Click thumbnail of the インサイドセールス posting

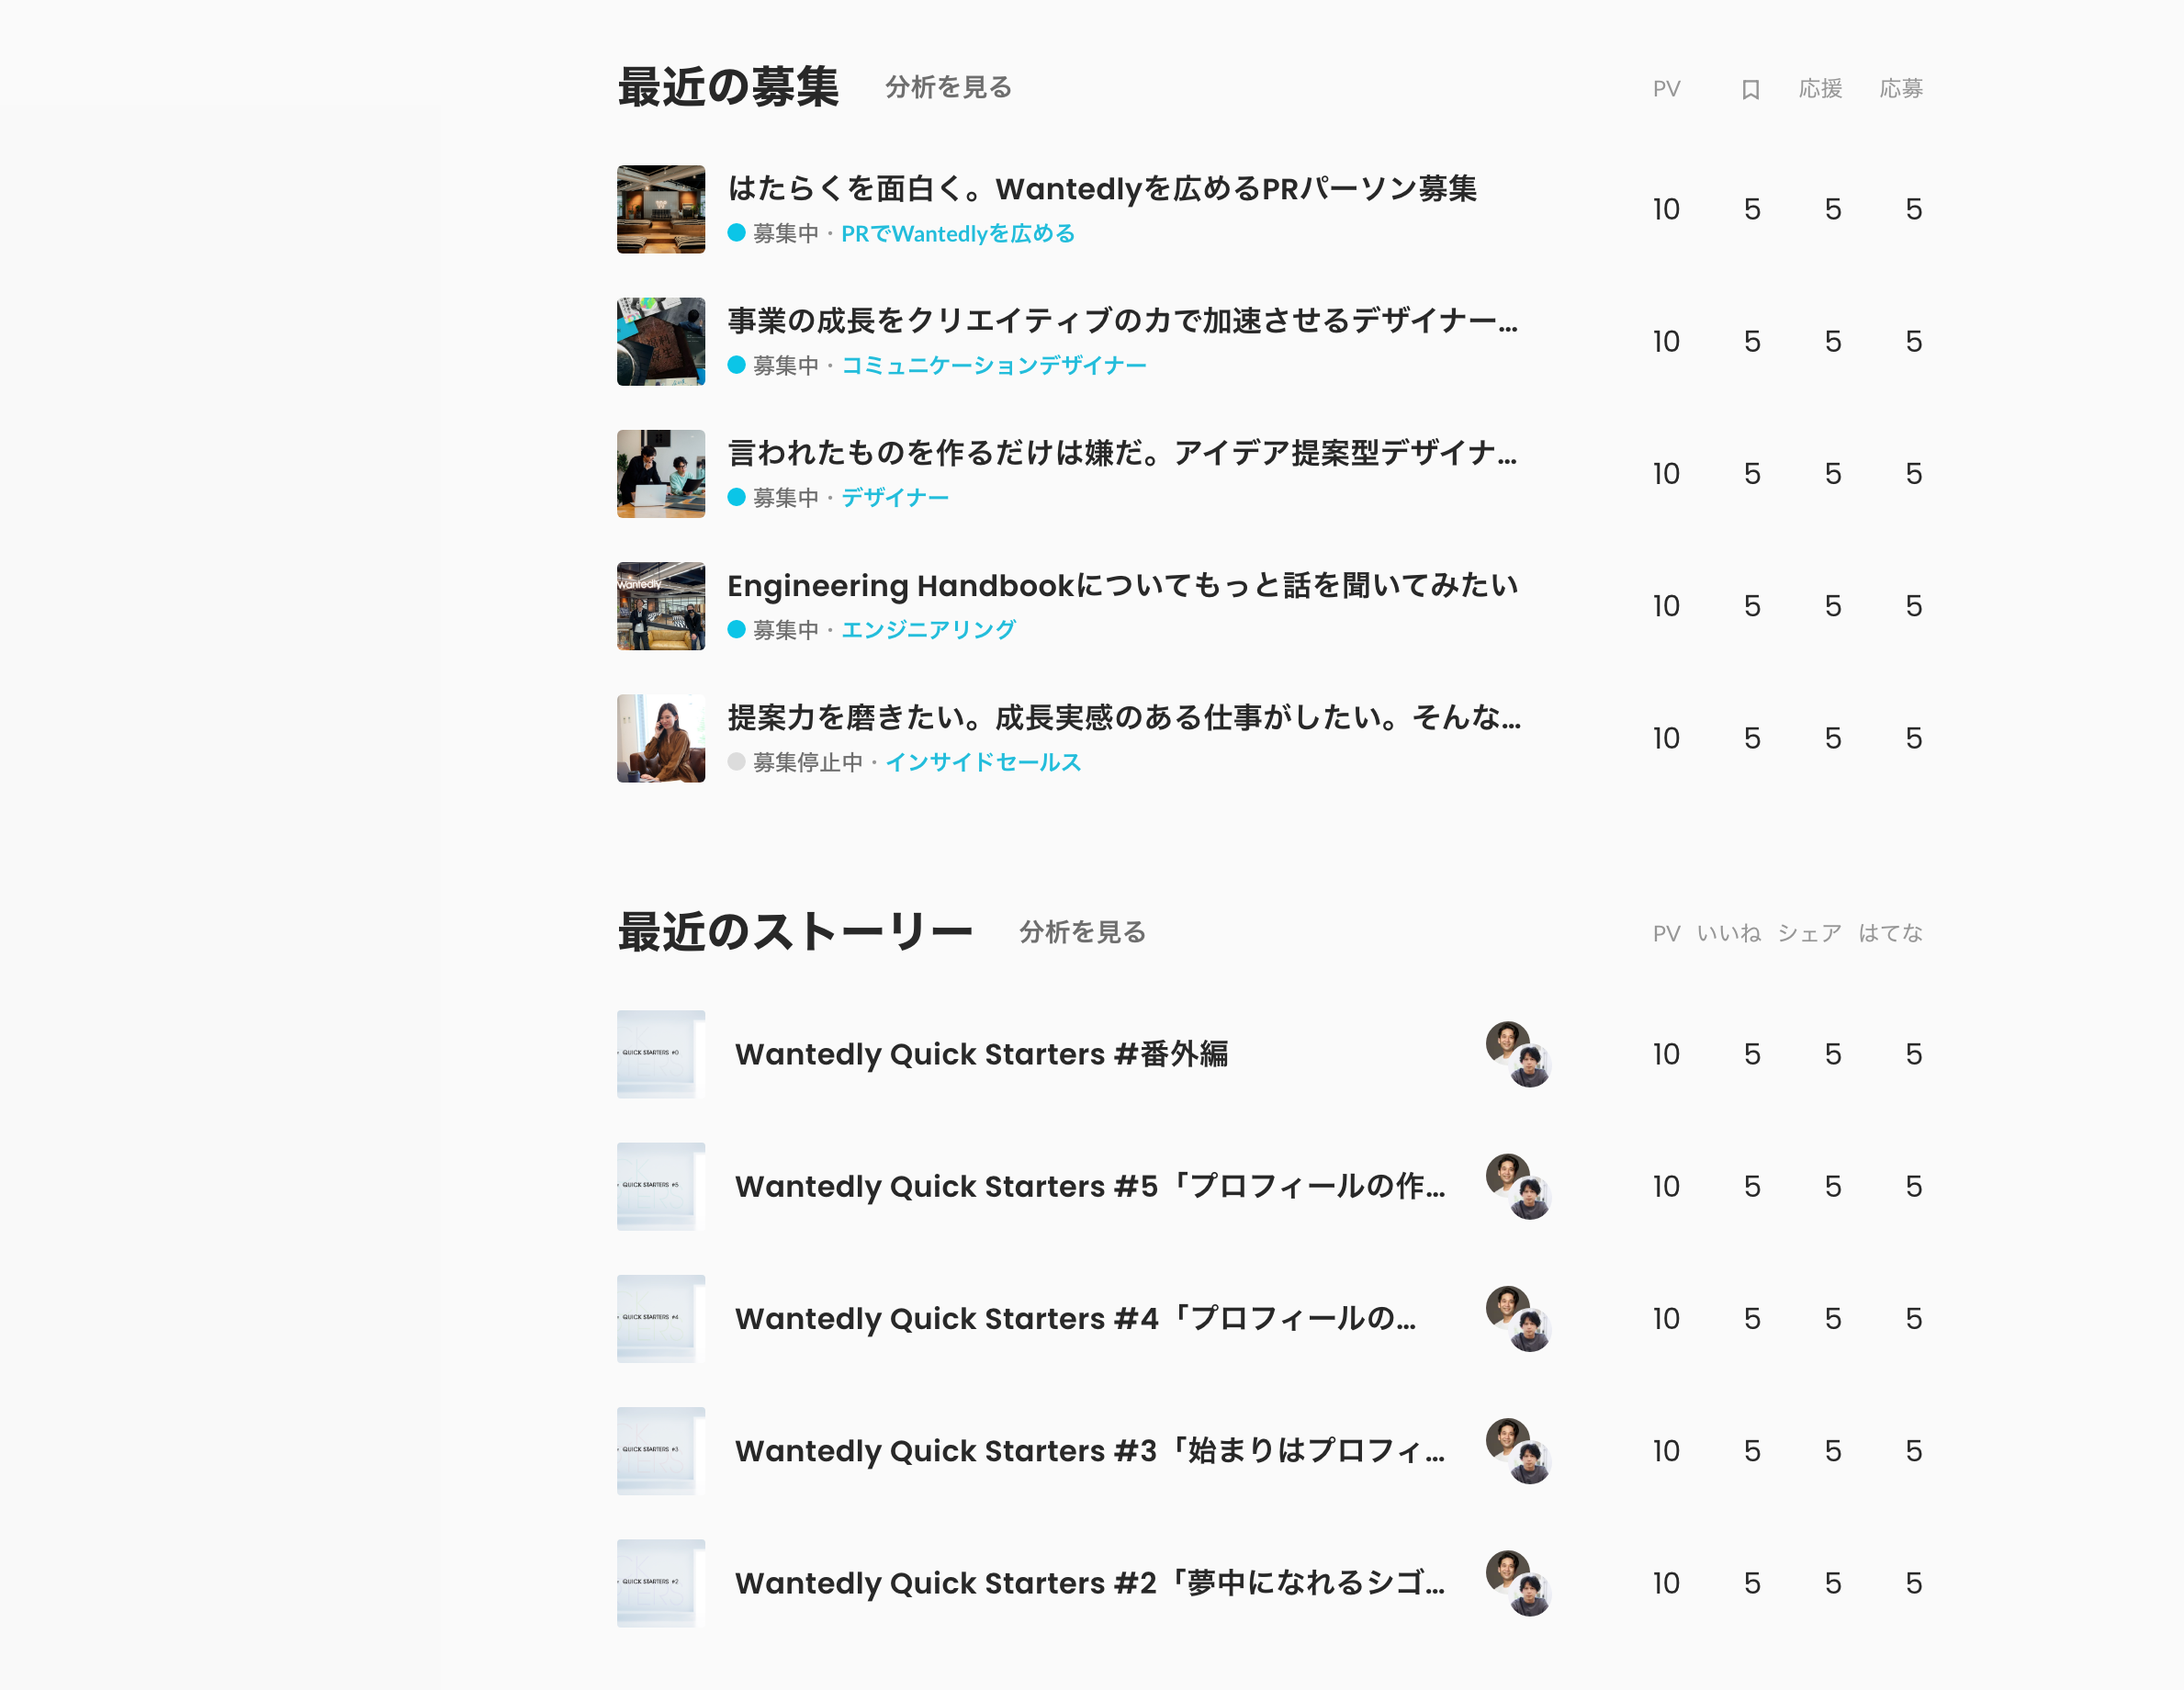[x=661, y=738]
